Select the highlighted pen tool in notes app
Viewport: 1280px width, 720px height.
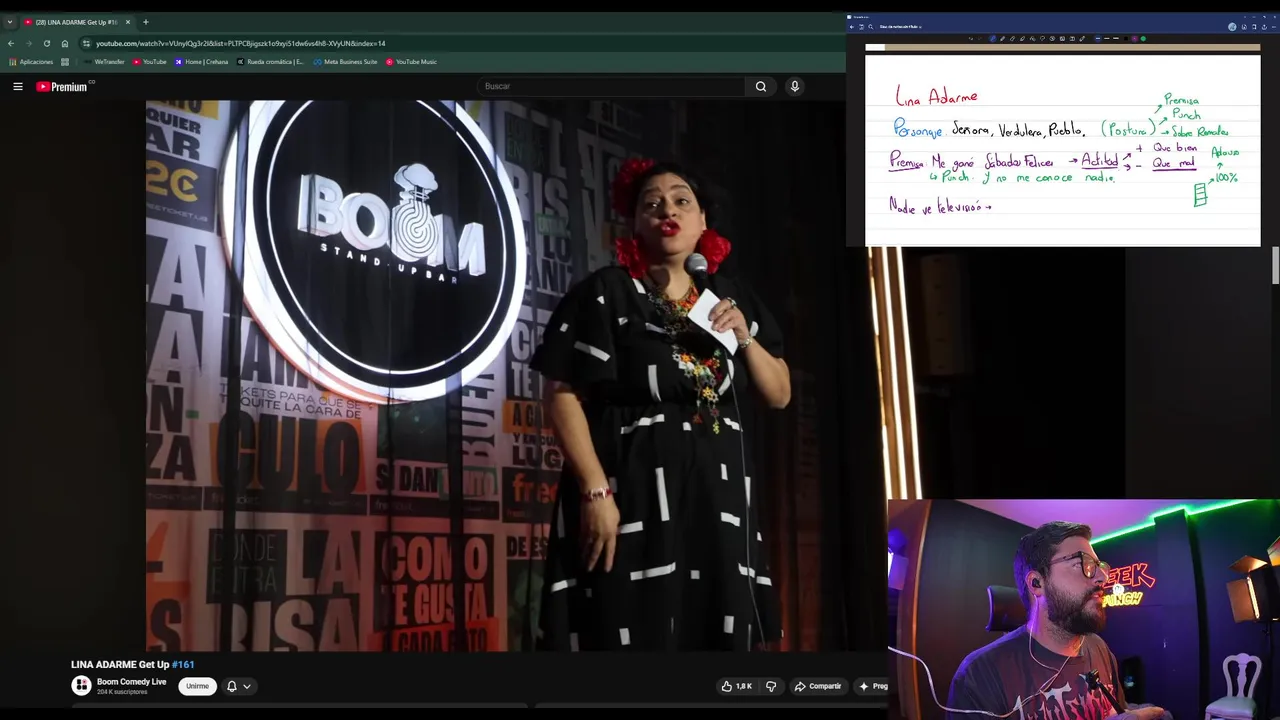992,39
